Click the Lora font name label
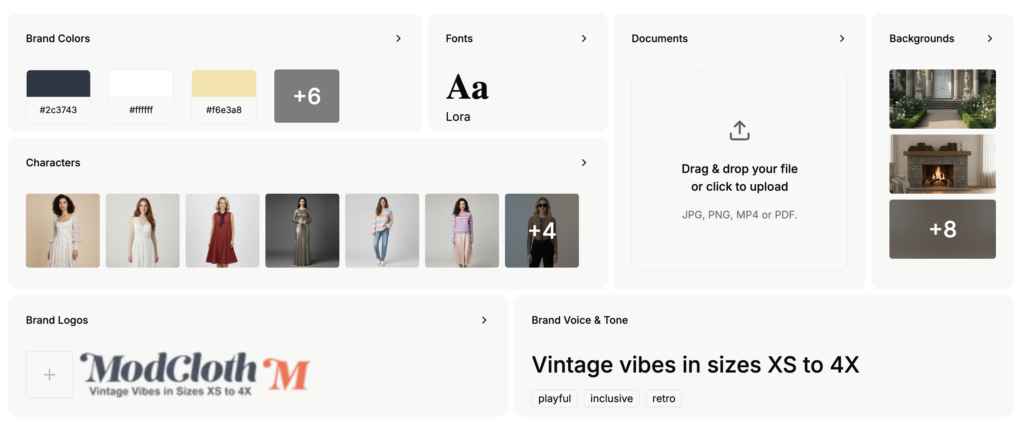This screenshot has width=1024, height=428. (x=458, y=117)
